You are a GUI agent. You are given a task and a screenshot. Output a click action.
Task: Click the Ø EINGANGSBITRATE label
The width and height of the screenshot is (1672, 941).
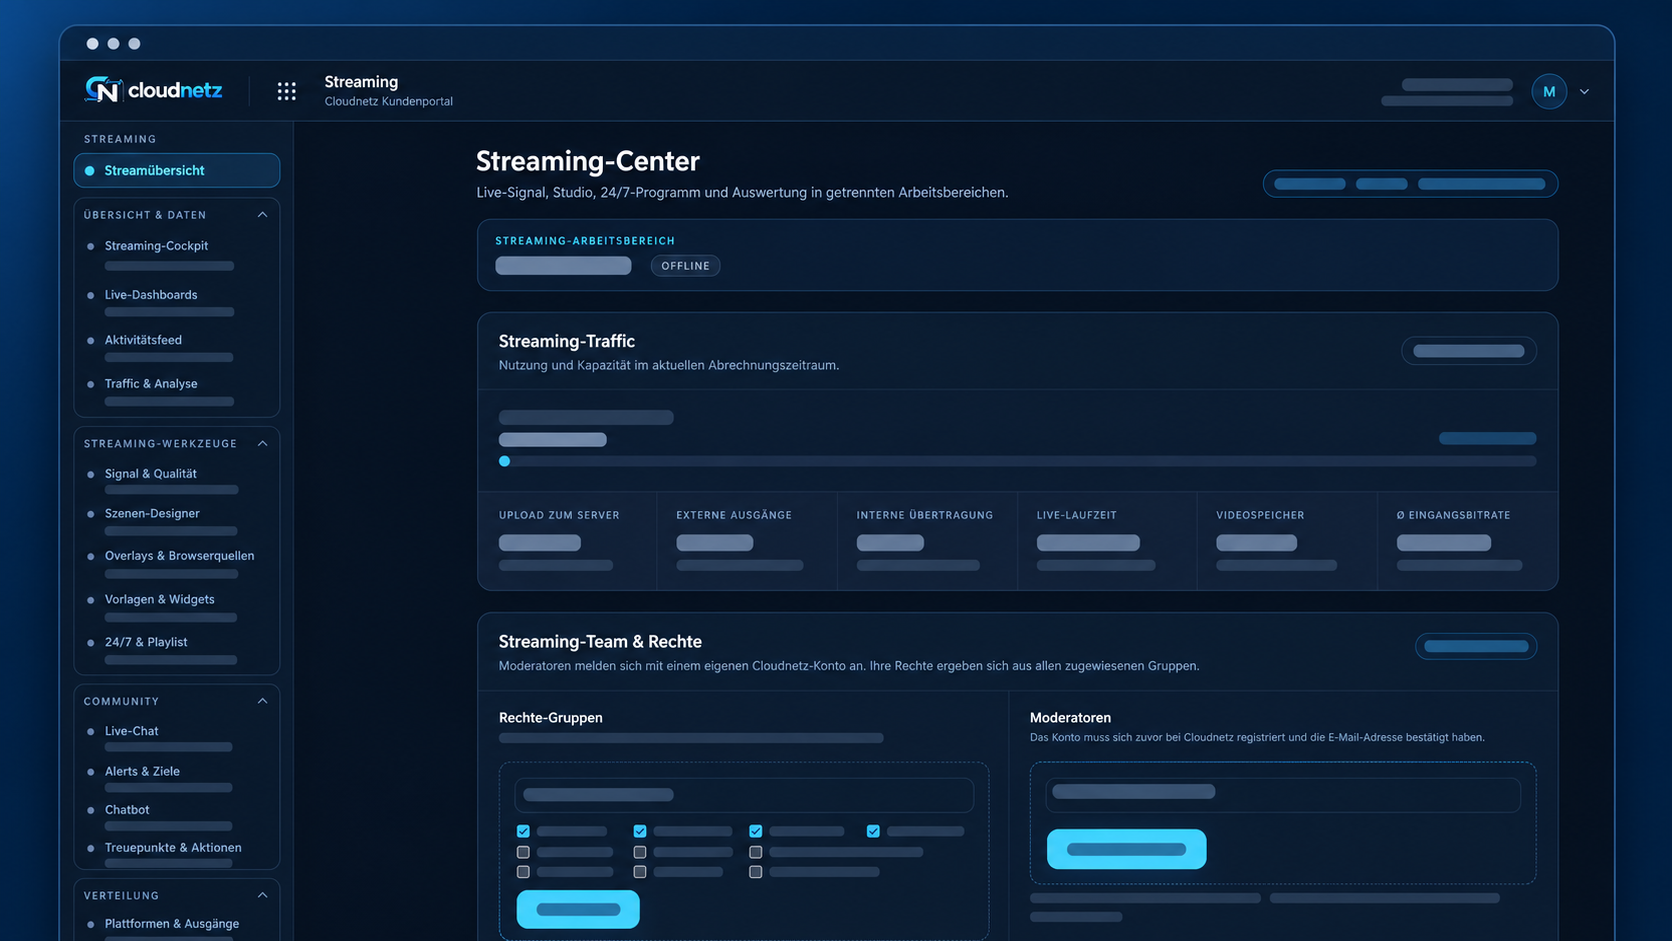point(1454,515)
